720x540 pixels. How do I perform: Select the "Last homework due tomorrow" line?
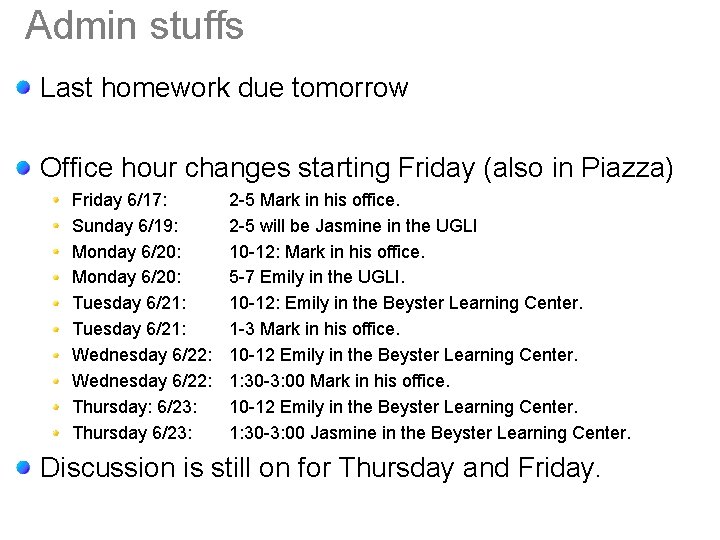tap(224, 88)
